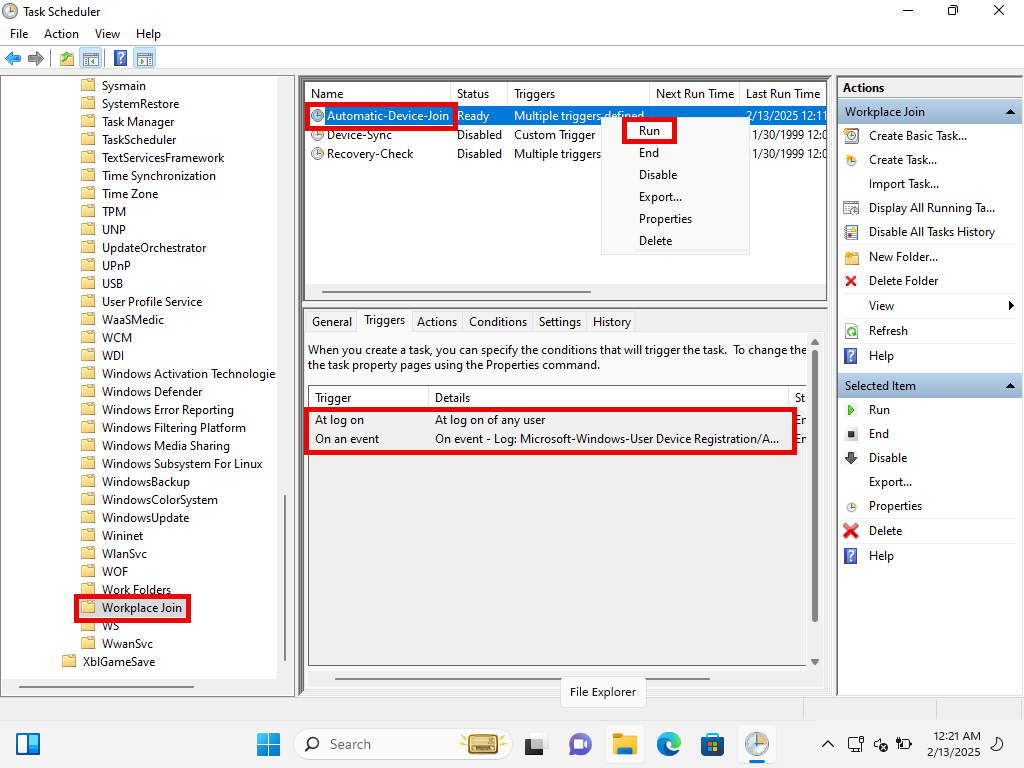Click the Help icon under Selected Item
Viewport: 1024px width, 768px height.
coord(851,556)
